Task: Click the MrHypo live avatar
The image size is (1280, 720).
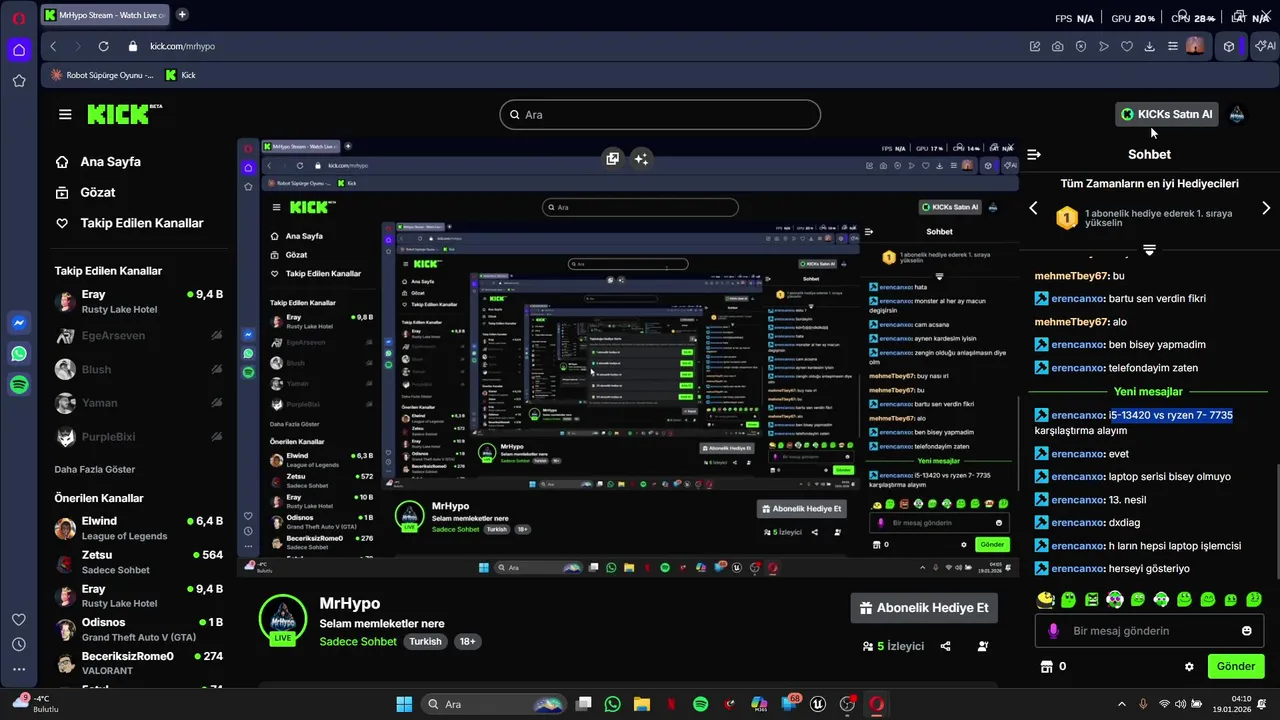Action: click(283, 620)
